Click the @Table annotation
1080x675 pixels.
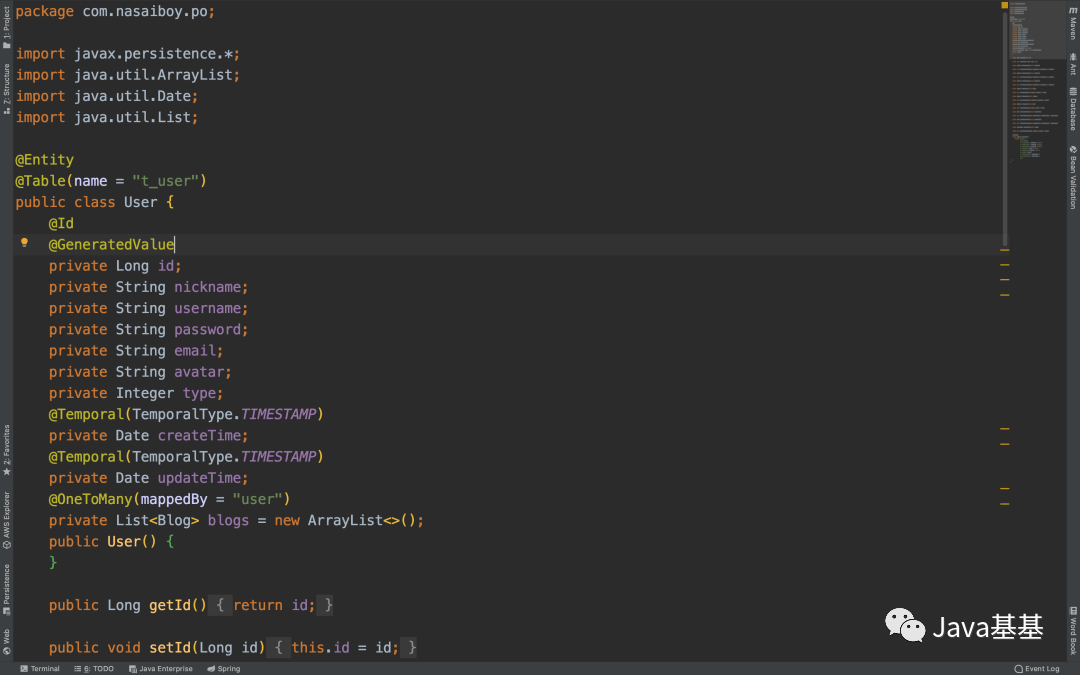[41, 181]
